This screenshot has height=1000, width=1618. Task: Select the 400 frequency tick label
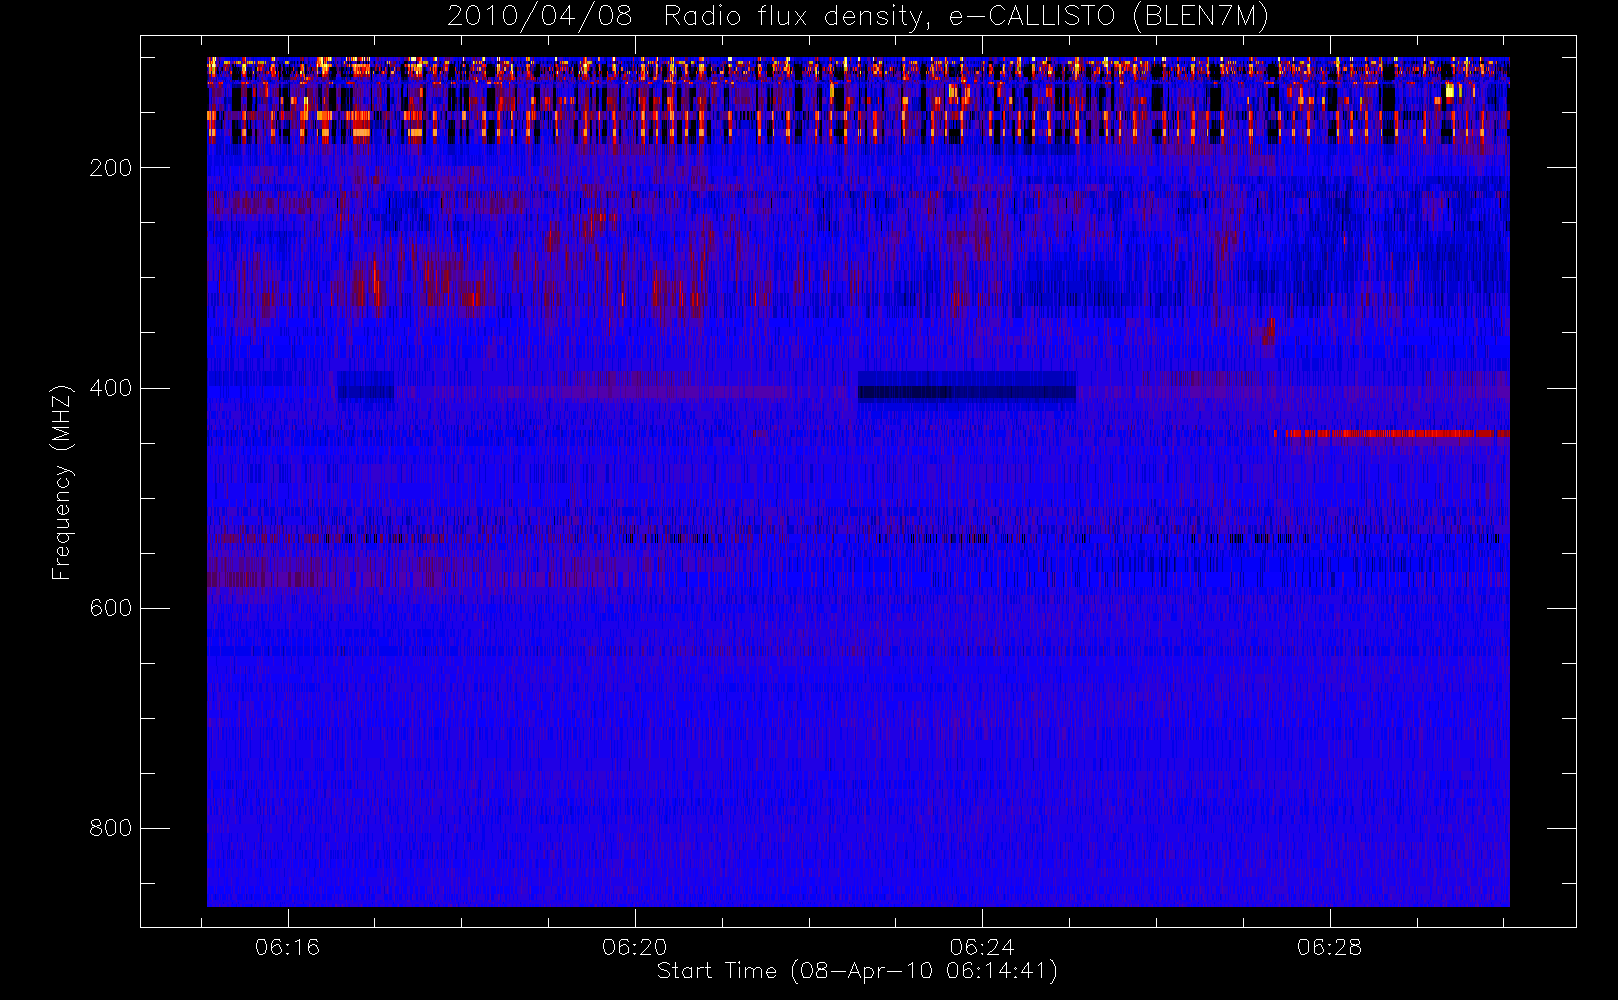click(x=111, y=388)
